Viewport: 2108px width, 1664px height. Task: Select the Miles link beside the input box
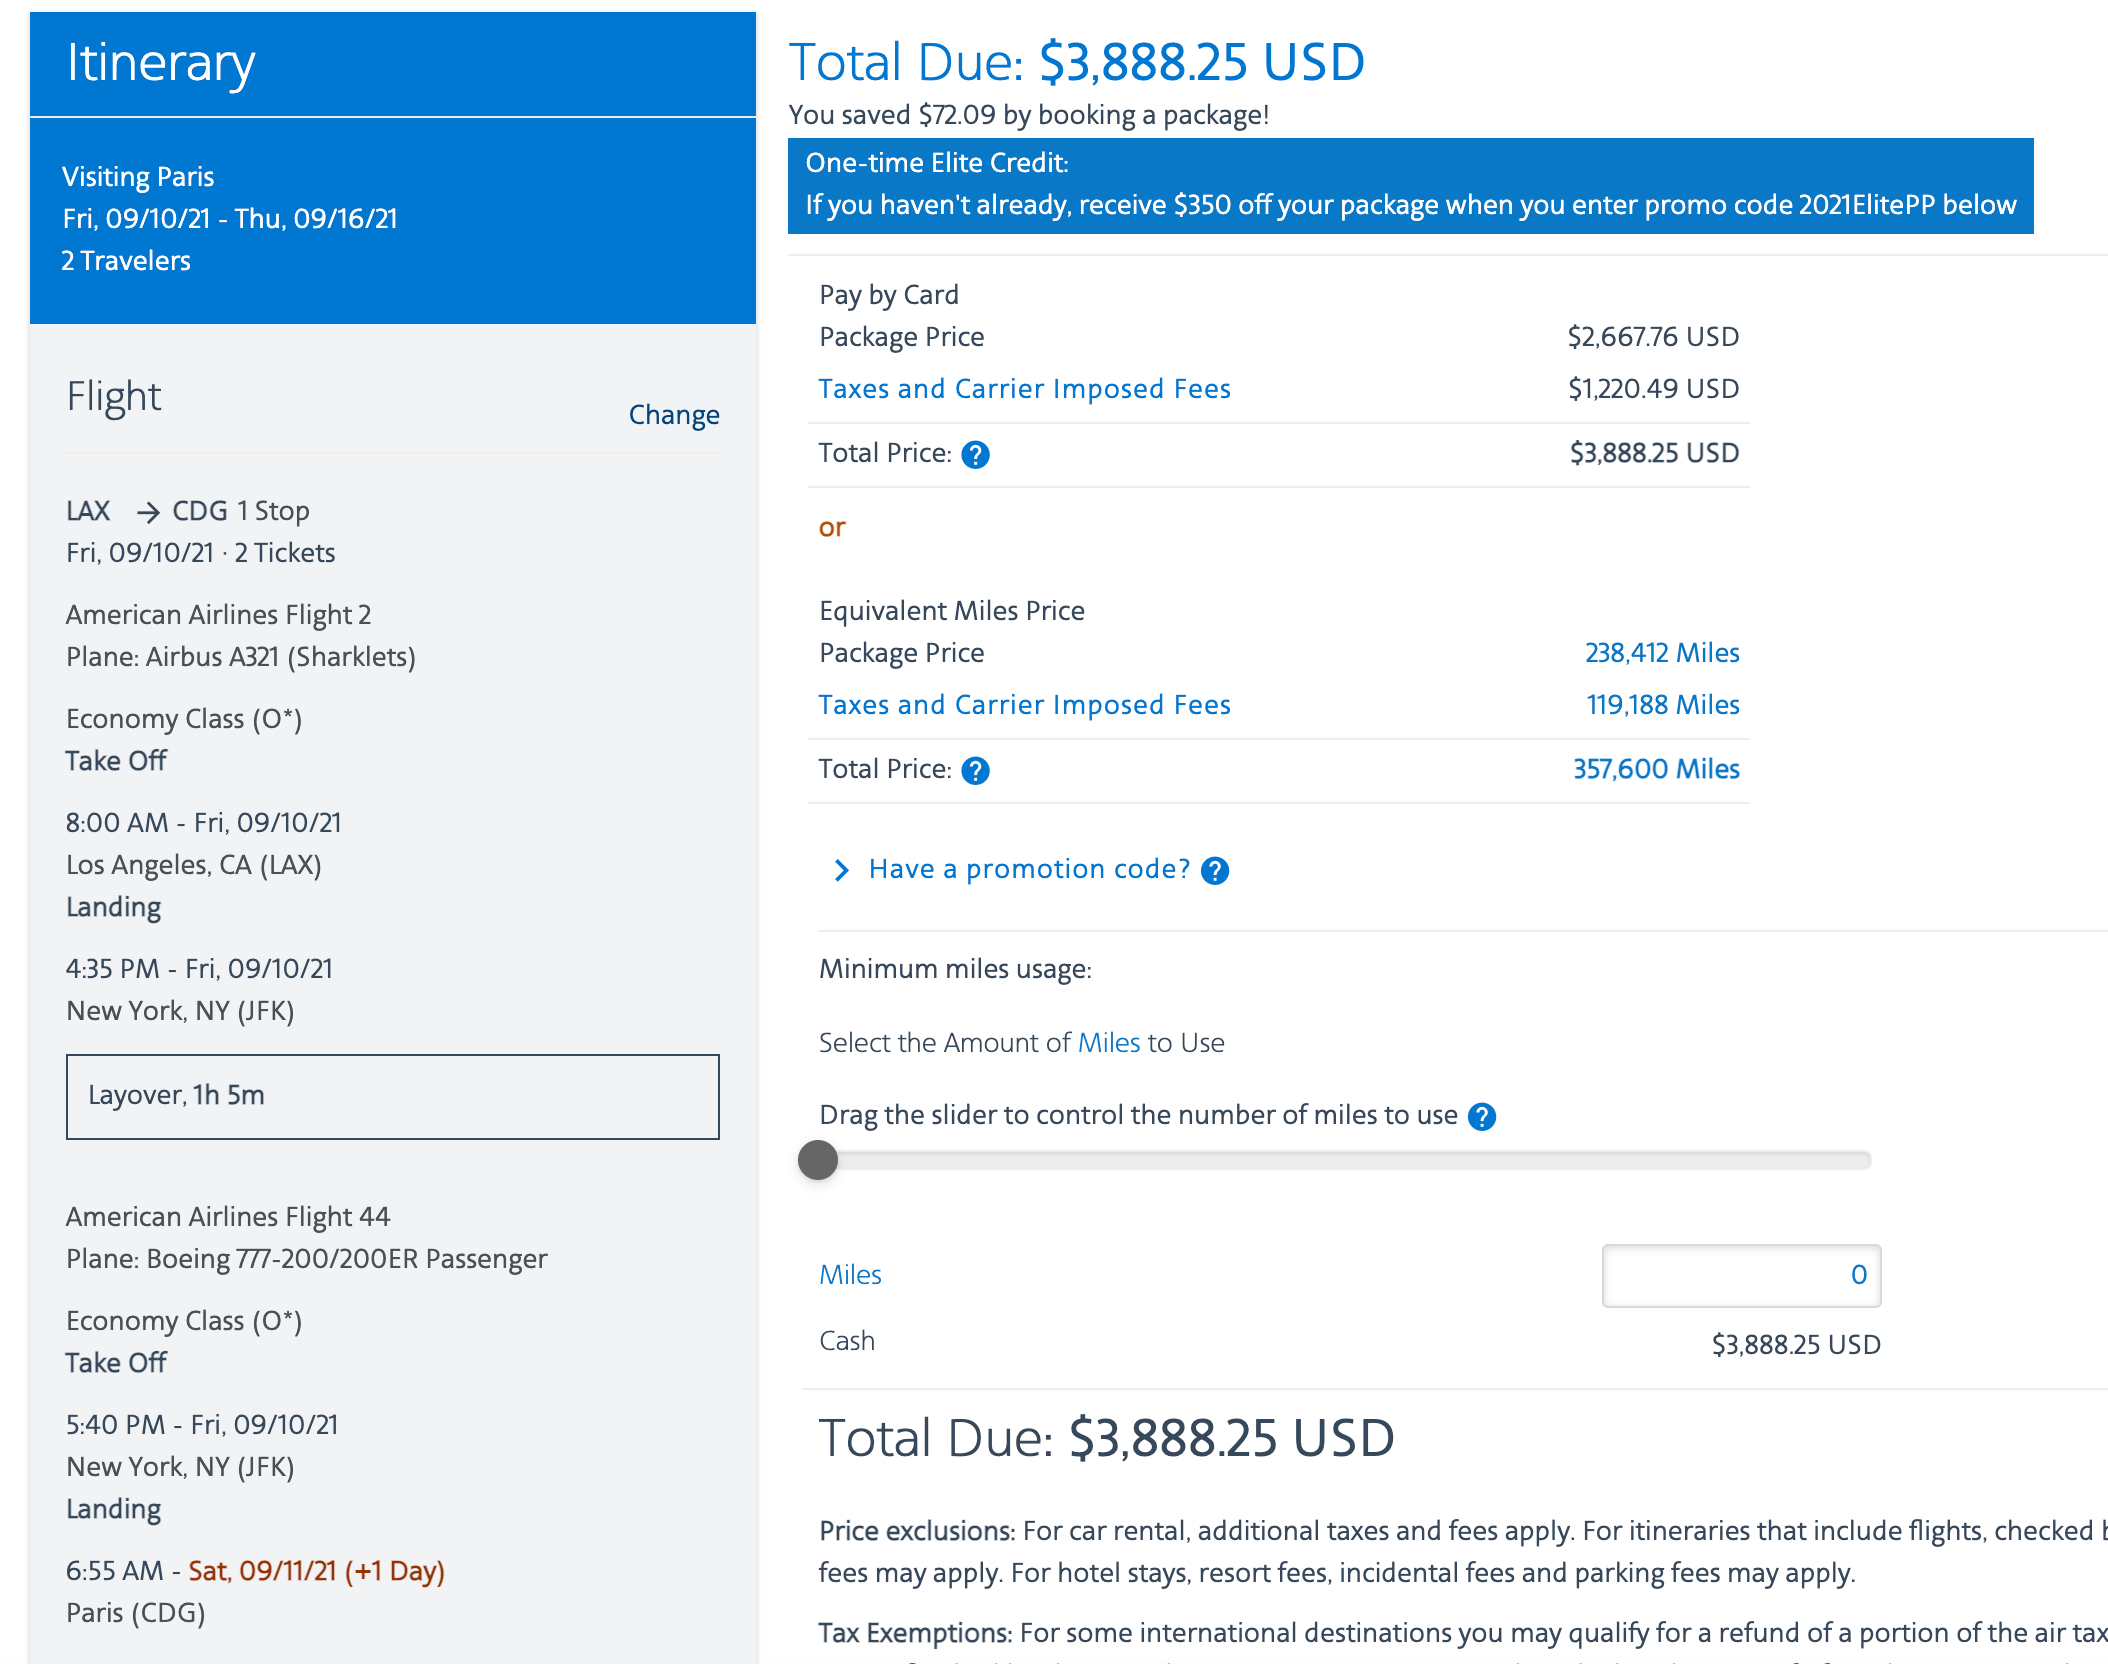coord(849,1274)
